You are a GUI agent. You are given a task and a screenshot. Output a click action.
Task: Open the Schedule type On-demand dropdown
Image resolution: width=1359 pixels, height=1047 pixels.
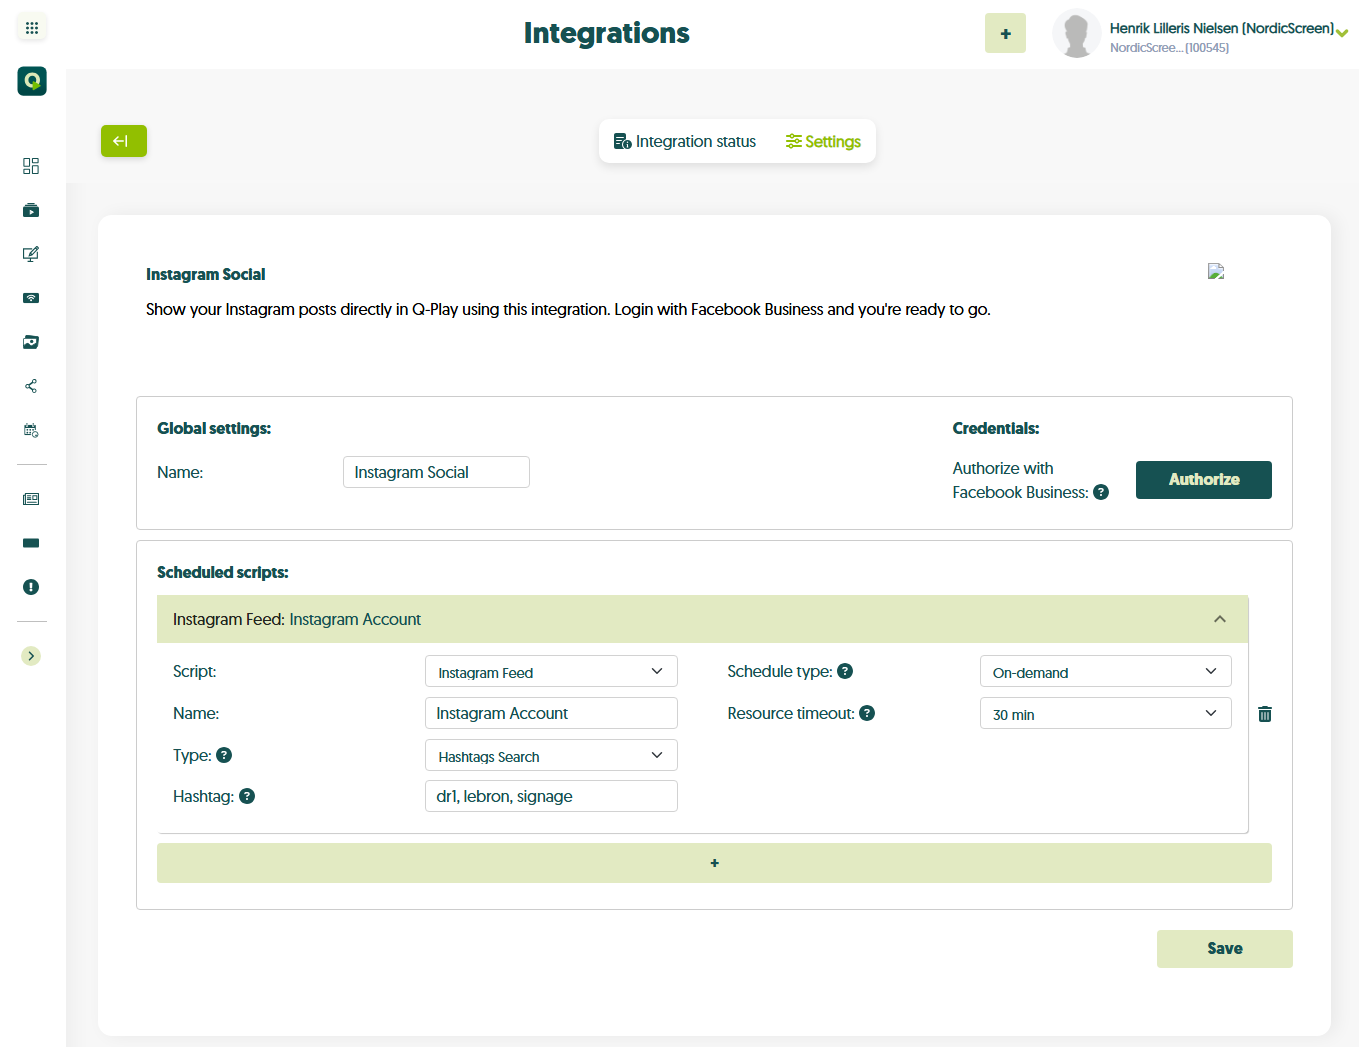tap(1105, 672)
